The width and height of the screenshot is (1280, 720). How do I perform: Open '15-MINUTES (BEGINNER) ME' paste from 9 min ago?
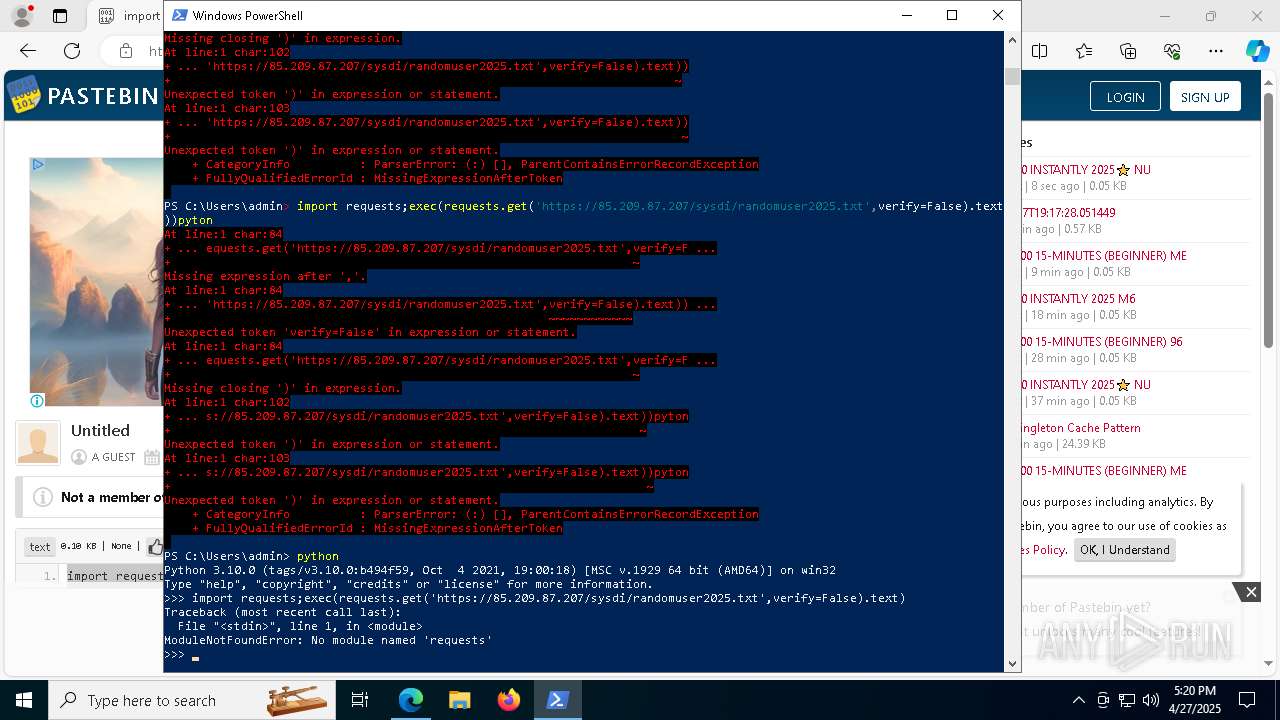(1104, 256)
